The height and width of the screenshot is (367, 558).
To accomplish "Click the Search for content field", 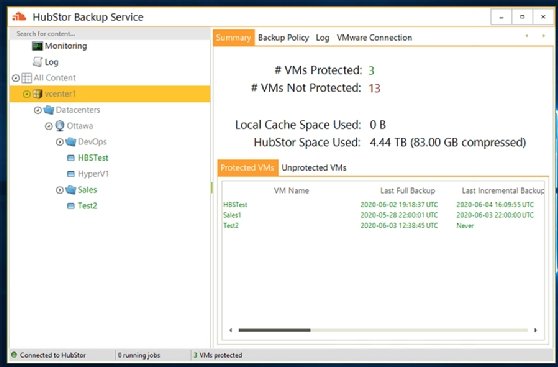I will coord(110,34).
